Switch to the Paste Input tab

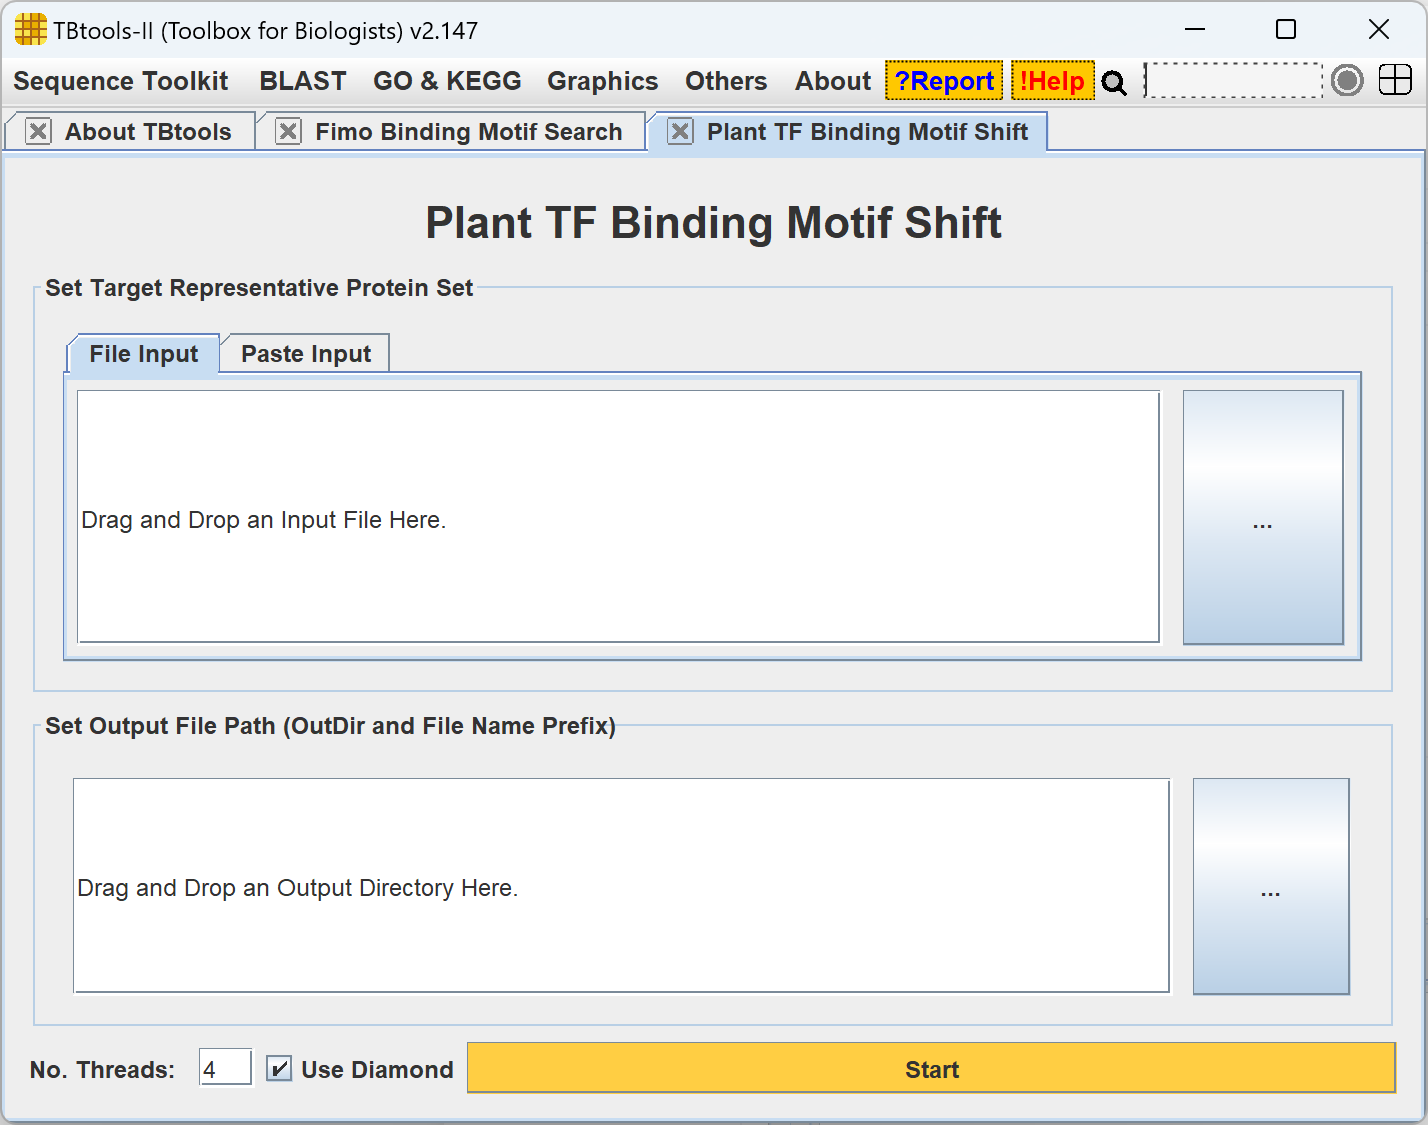click(x=305, y=354)
